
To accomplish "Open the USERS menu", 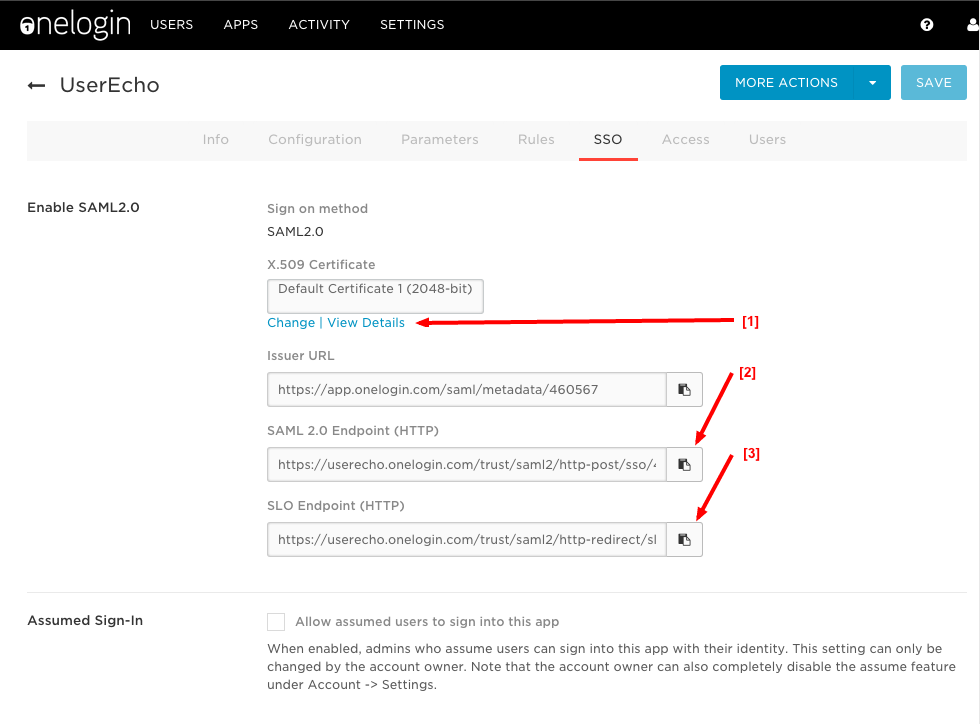I will pos(171,24).
